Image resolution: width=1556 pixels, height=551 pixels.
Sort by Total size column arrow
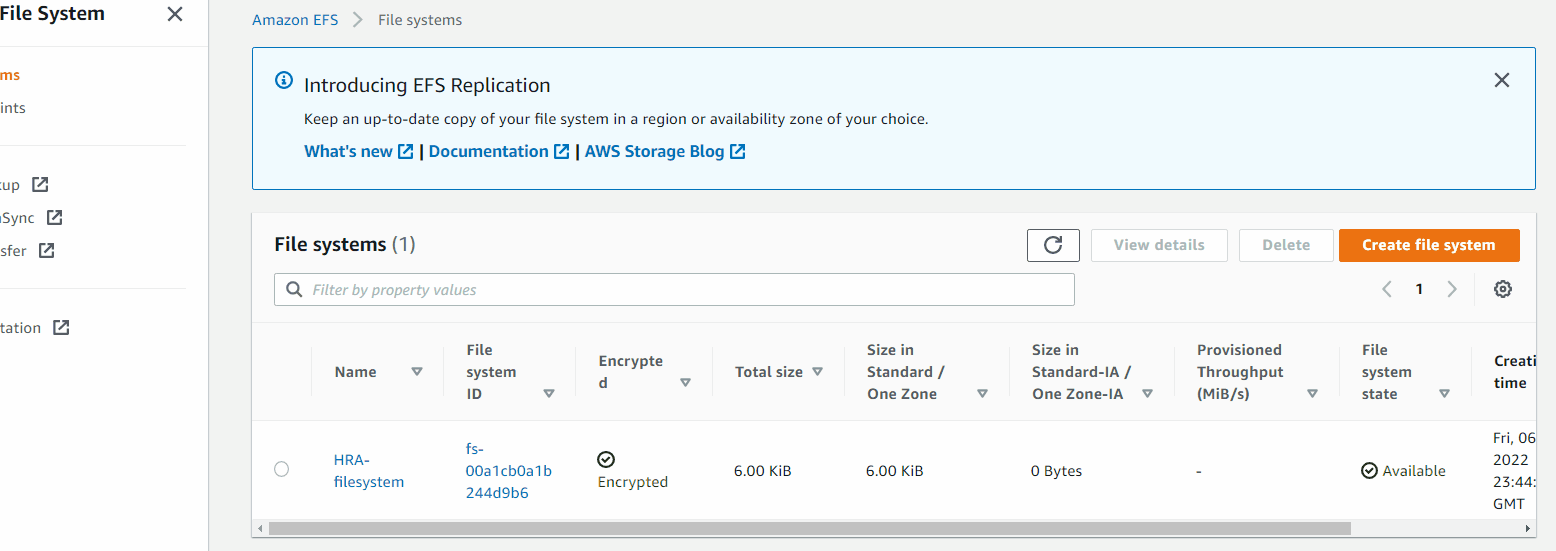click(817, 372)
